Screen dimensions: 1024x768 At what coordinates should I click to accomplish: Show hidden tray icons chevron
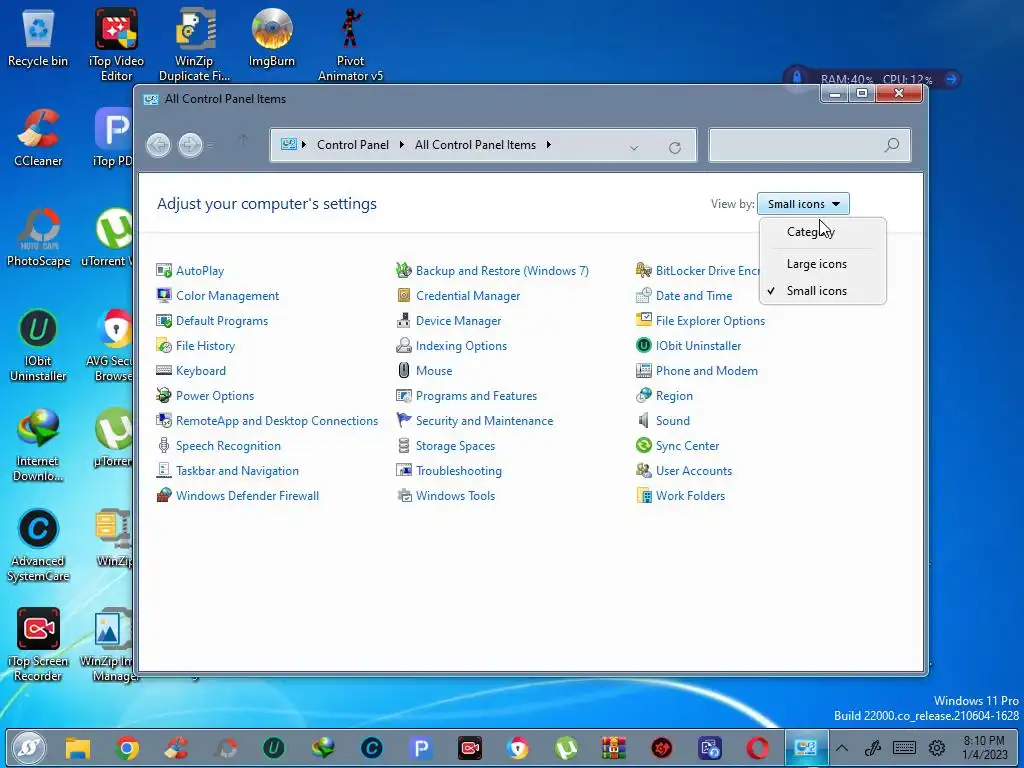(842, 748)
